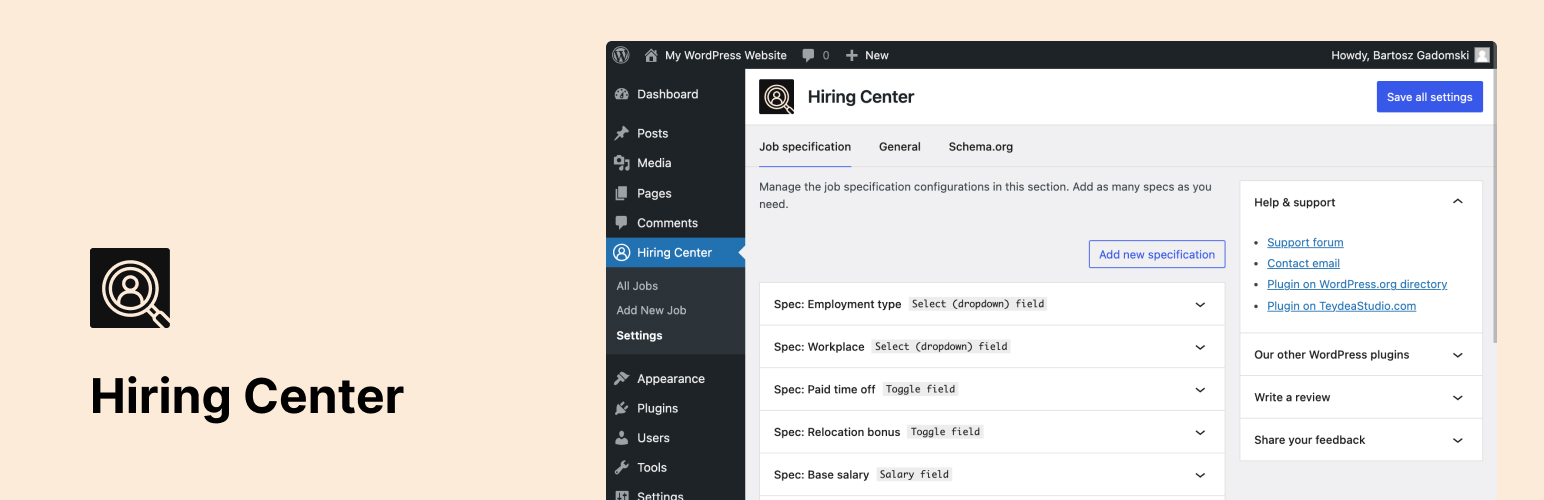Click the Media icon in sidebar
The width and height of the screenshot is (1544, 500).
pyautogui.click(x=622, y=163)
